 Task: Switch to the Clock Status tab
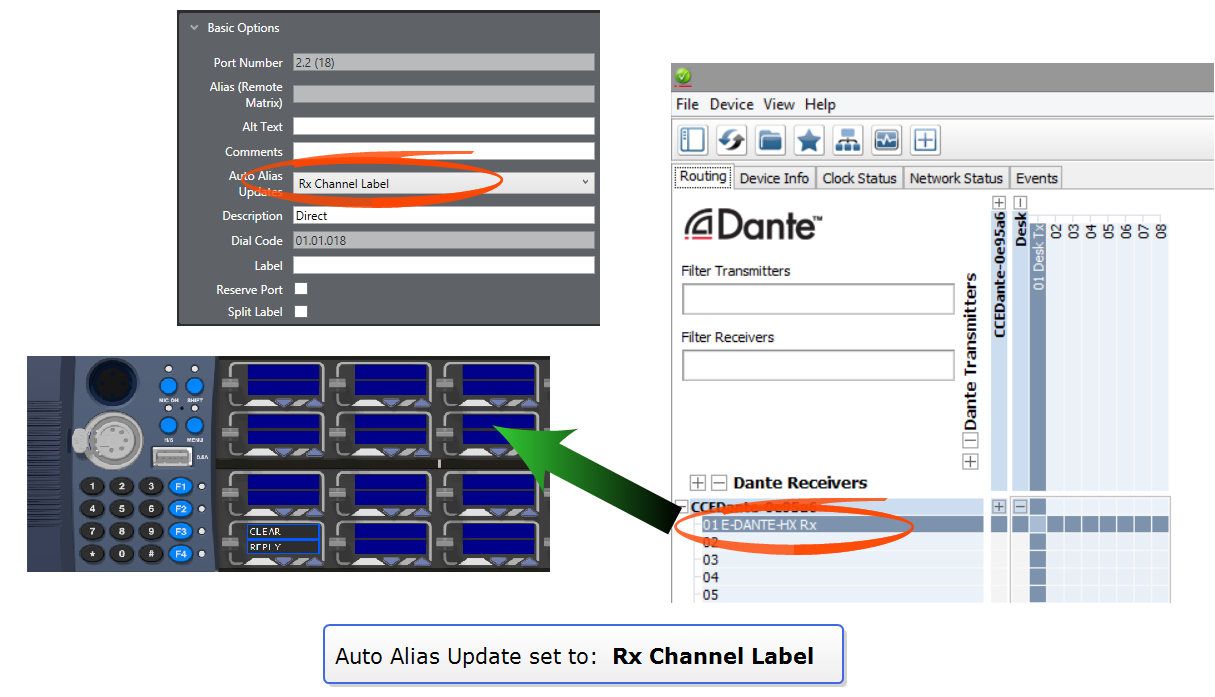(859, 178)
